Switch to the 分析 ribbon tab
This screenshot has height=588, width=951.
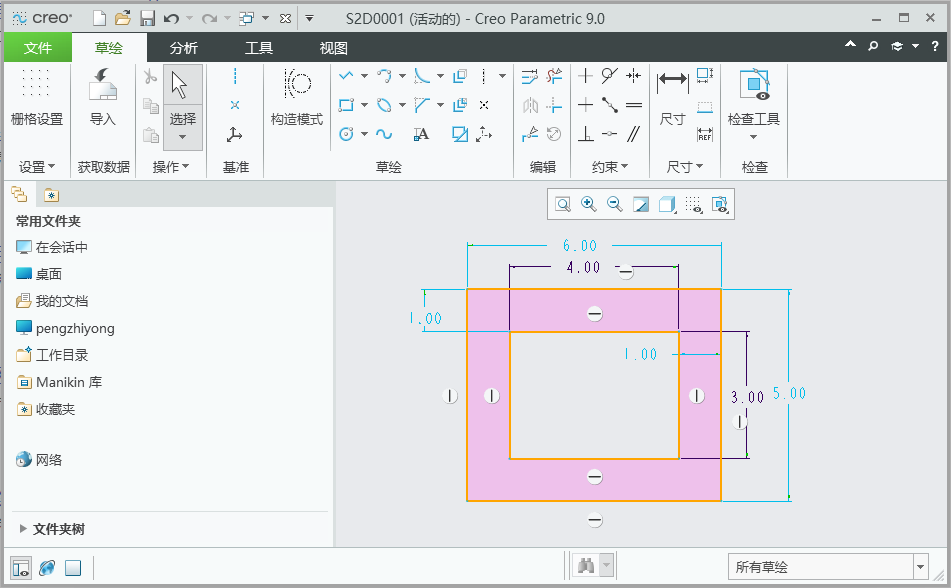[x=184, y=48]
